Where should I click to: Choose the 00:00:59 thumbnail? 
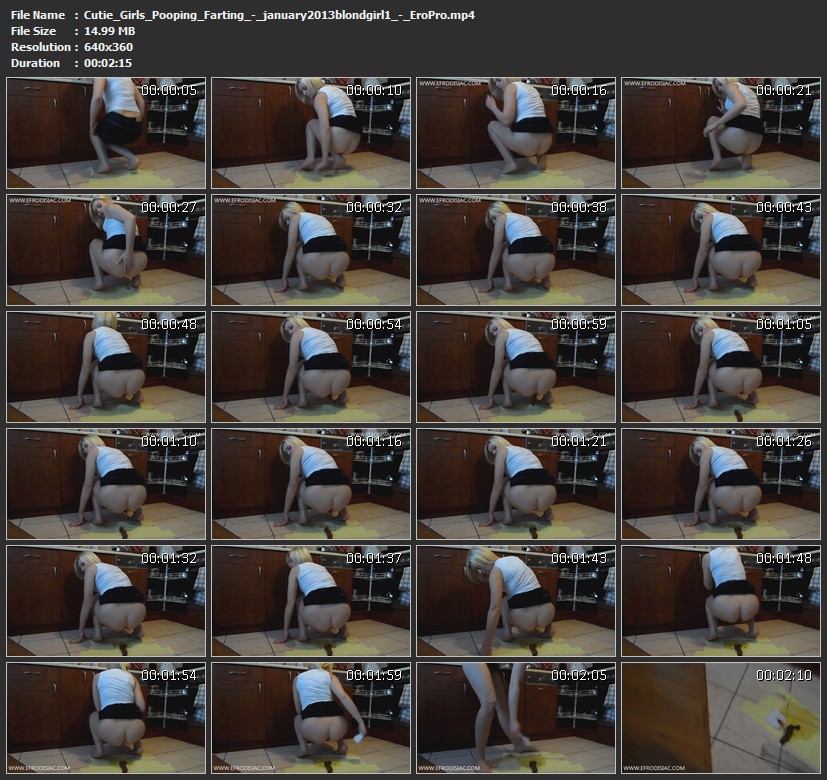(515, 367)
